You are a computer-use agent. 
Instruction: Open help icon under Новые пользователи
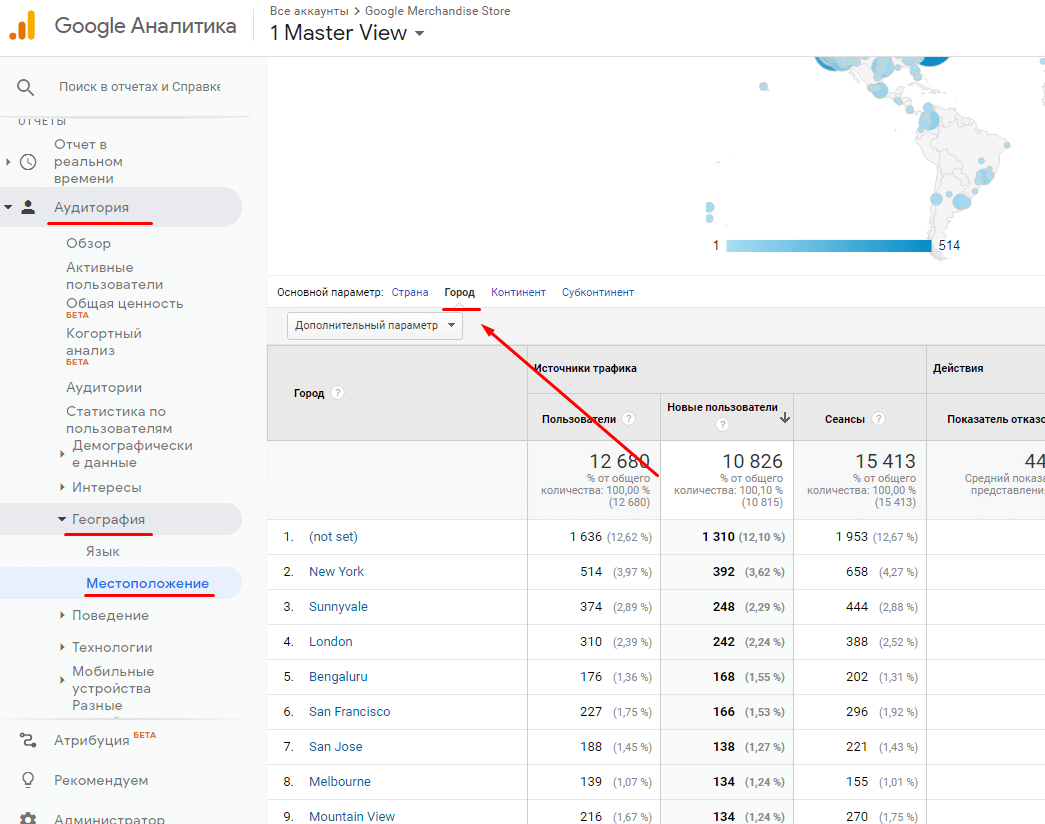click(722, 425)
